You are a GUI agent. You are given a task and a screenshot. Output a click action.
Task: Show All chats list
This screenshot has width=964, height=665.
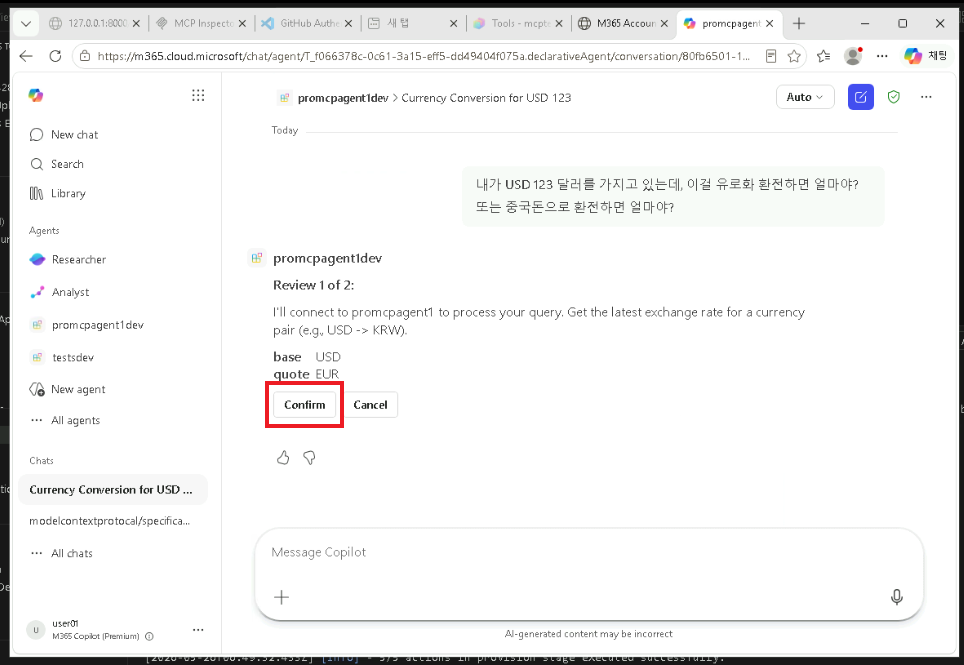(61, 553)
